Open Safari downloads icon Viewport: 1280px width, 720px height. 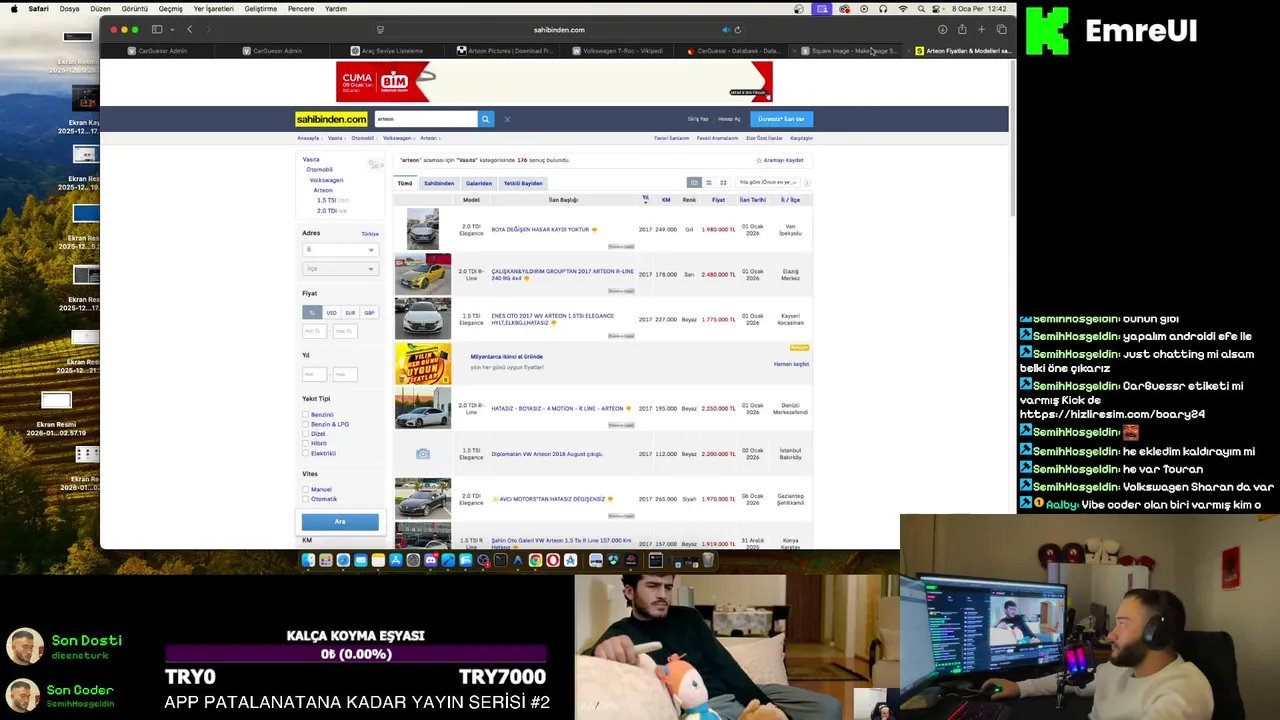(x=942, y=30)
